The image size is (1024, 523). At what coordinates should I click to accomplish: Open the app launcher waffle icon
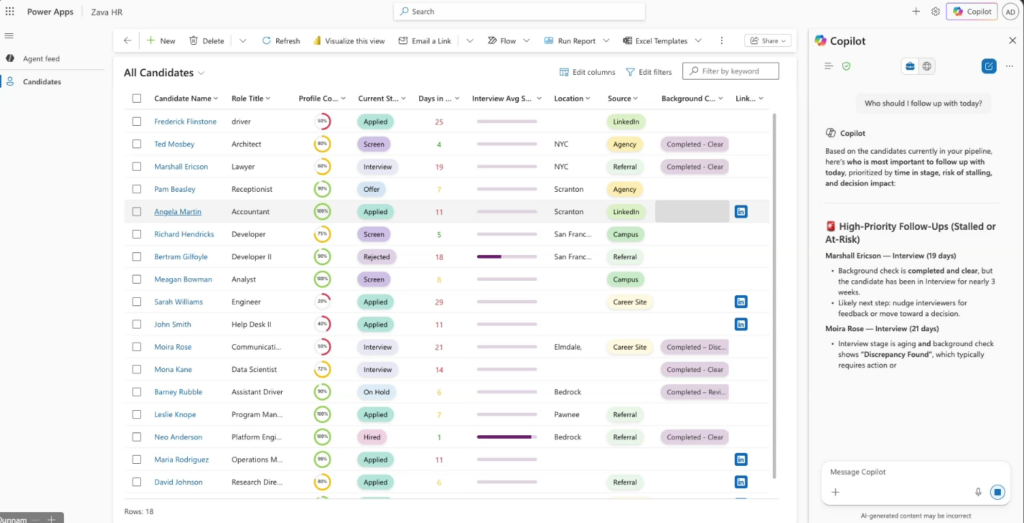click(10, 11)
